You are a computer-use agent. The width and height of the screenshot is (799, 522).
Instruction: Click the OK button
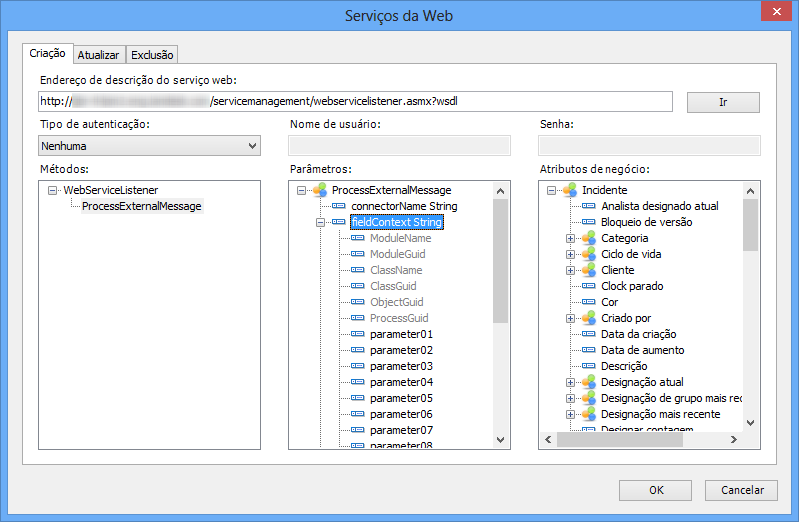pos(655,490)
